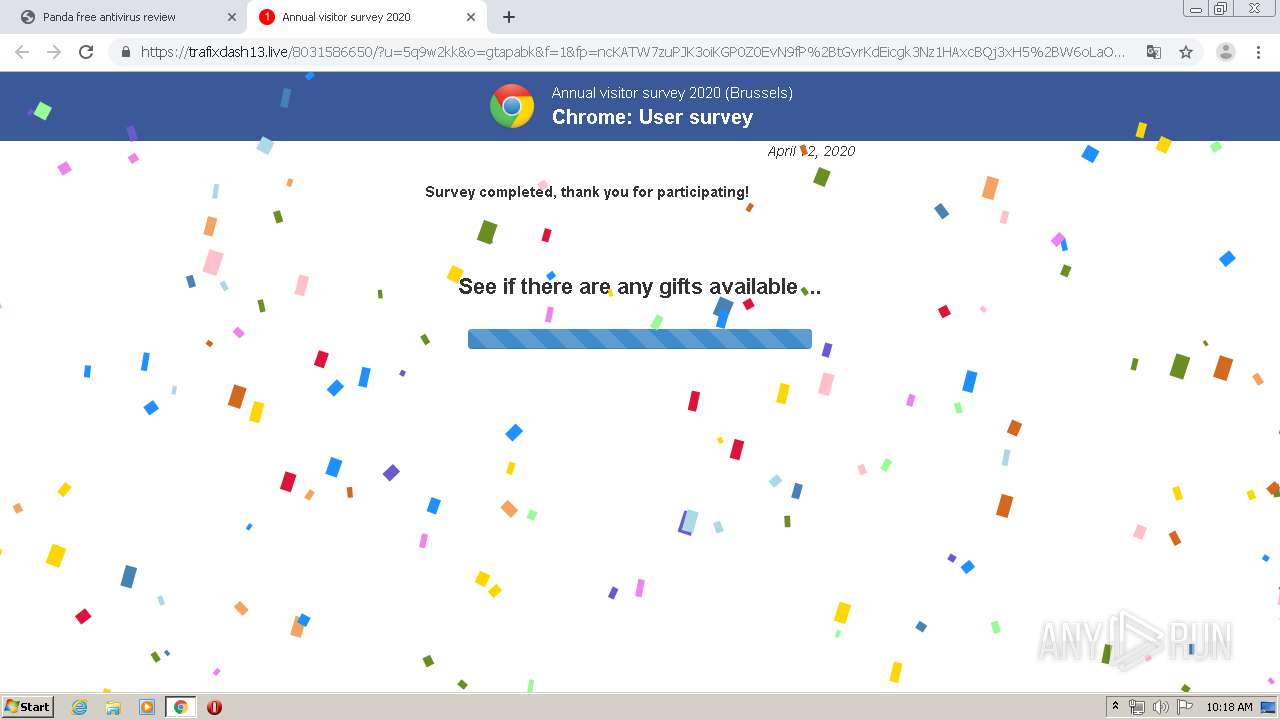The height and width of the screenshot is (720, 1280).
Task: Launch Internet Explorer from taskbar
Action: (80, 707)
